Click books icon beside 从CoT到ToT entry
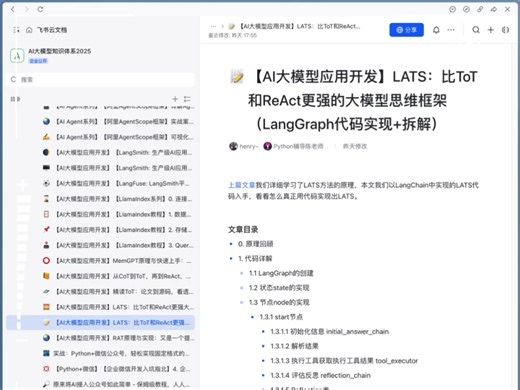The image size is (520, 390). pyautogui.click(x=46, y=276)
